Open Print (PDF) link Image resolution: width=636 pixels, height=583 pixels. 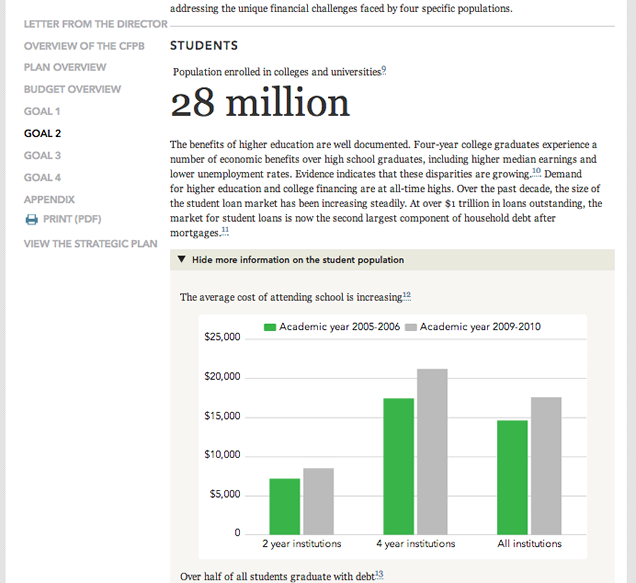click(72, 219)
